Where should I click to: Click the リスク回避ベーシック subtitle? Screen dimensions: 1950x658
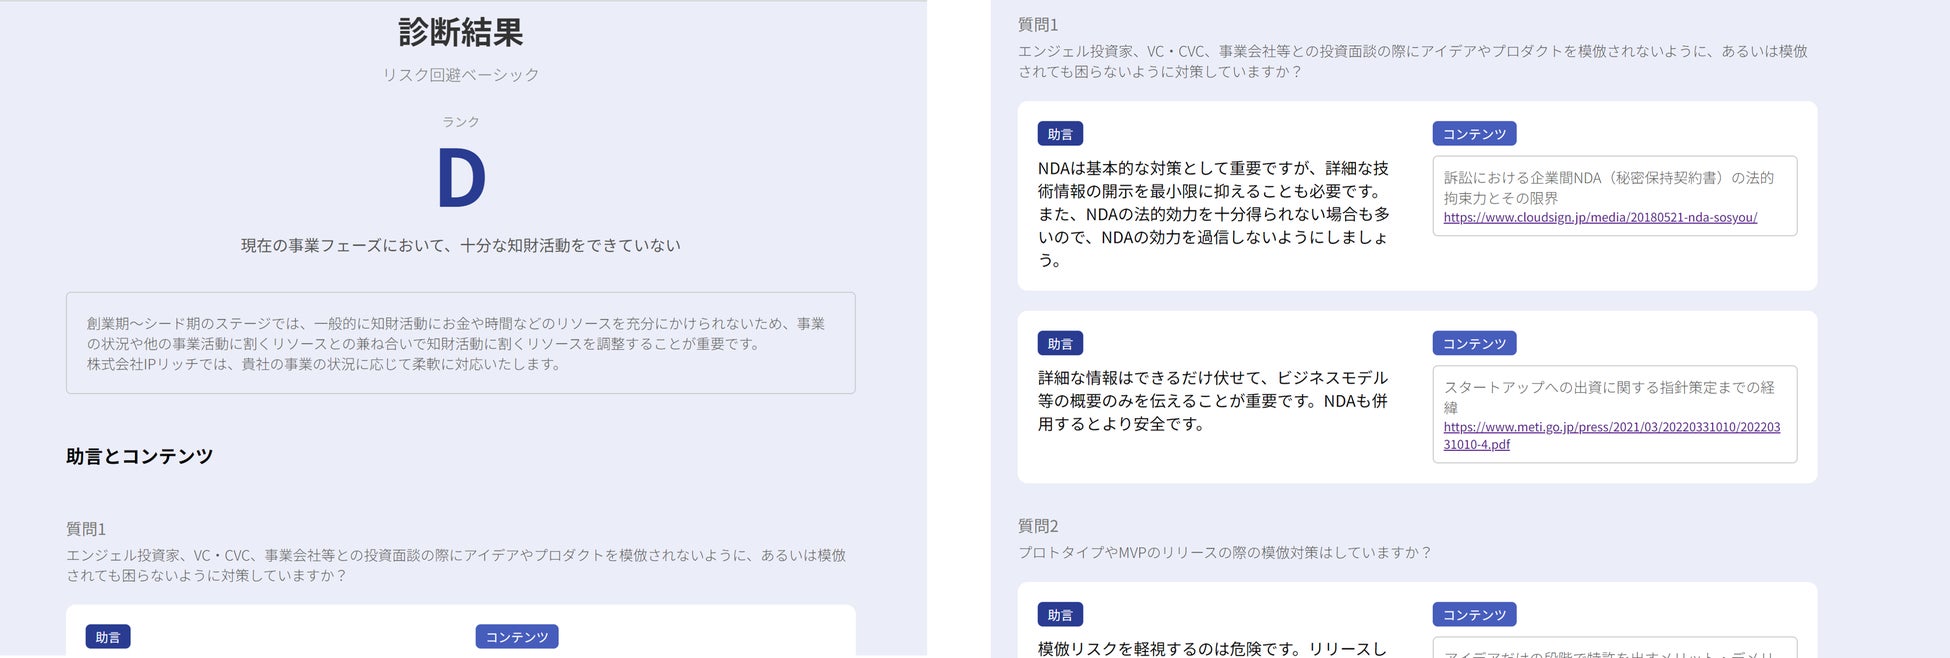click(x=460, y=75)
